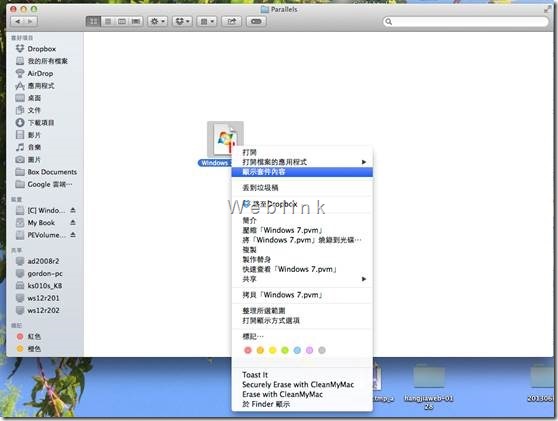Go back with the Finder back arrow

click(x=17, y=22)
